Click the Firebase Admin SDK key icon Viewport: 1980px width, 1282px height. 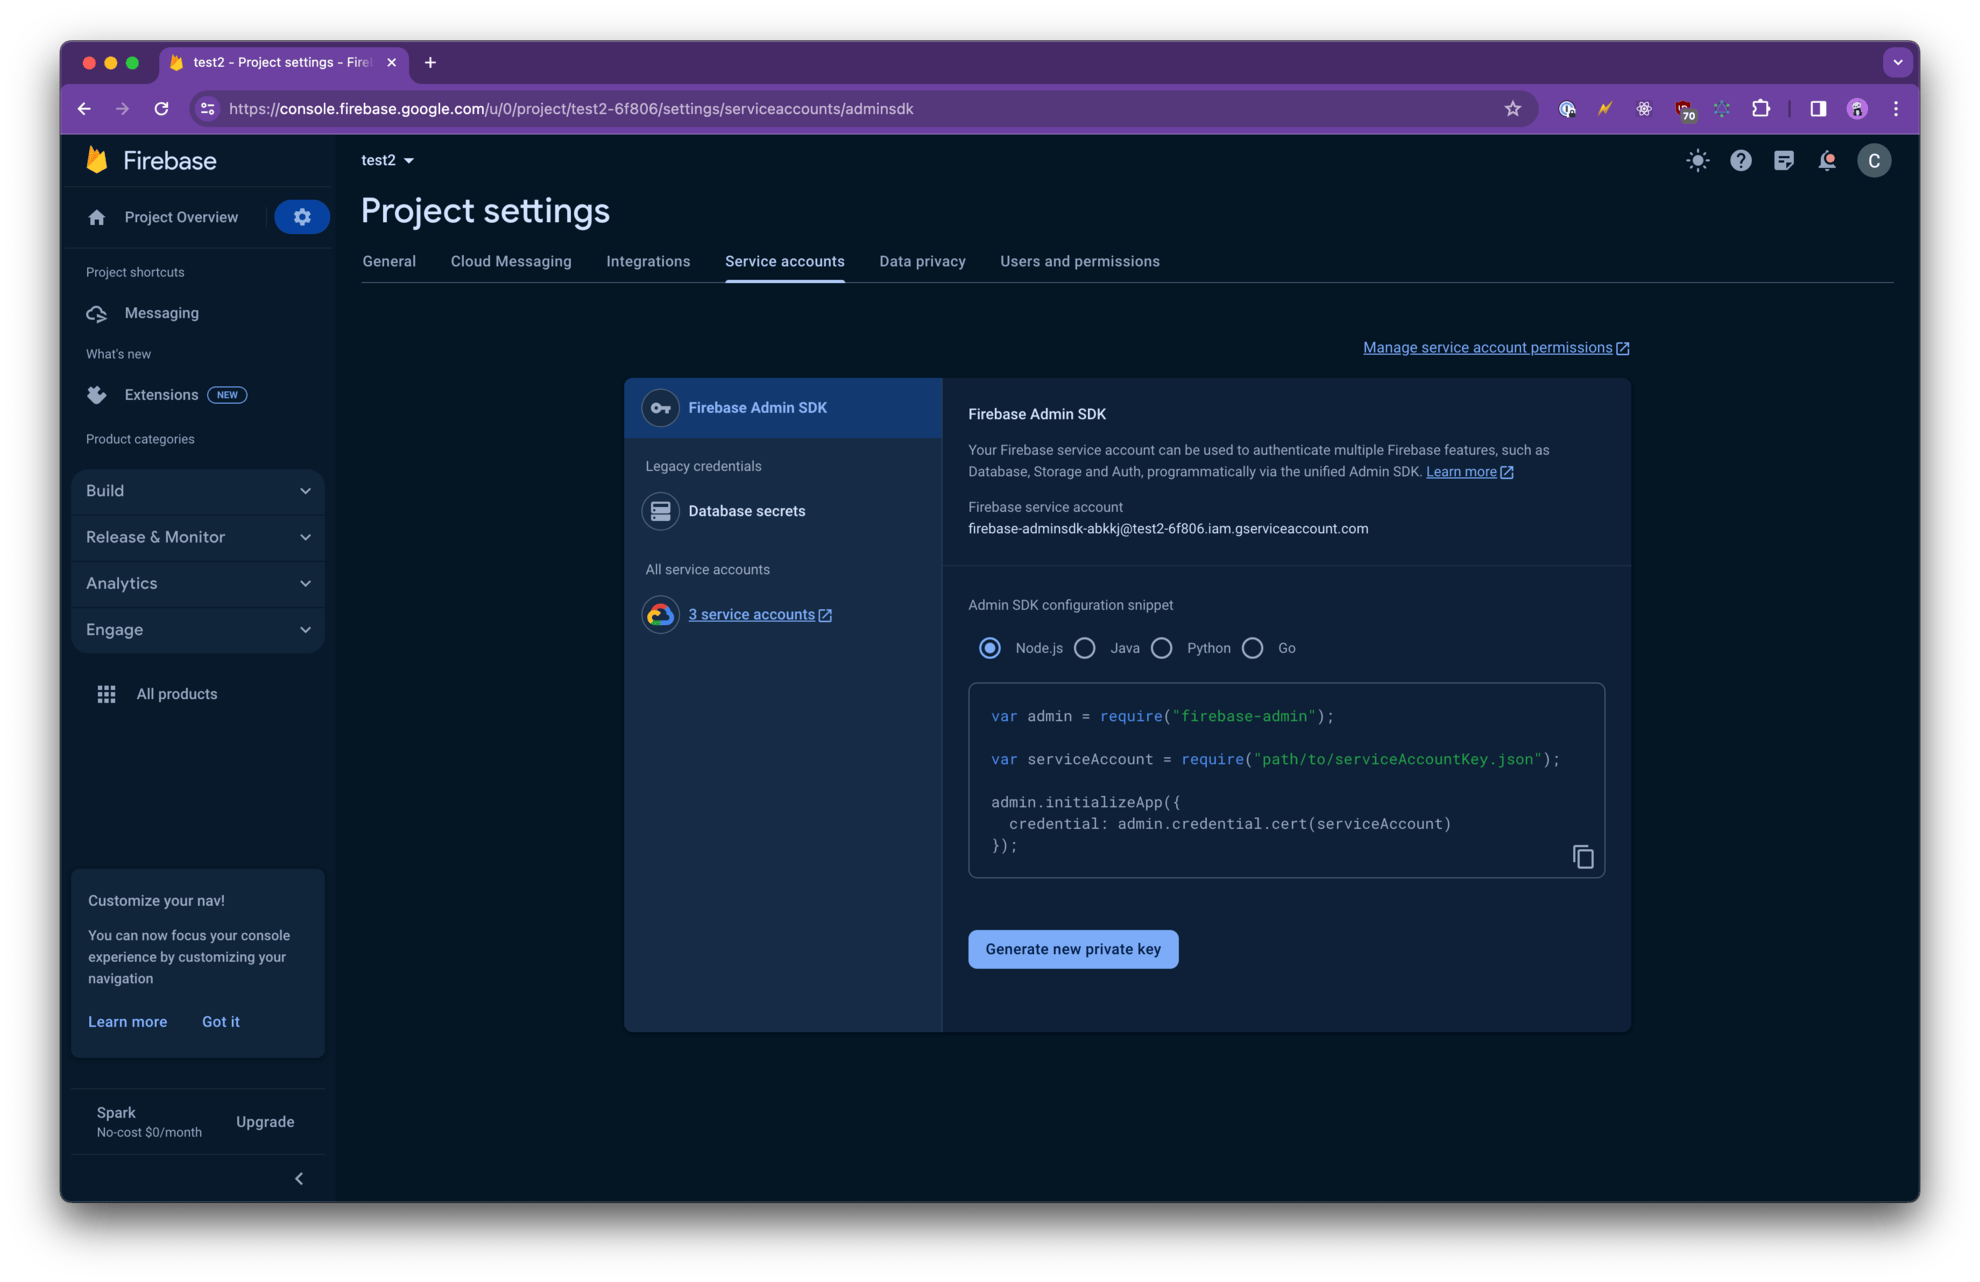tap(660, 408)
